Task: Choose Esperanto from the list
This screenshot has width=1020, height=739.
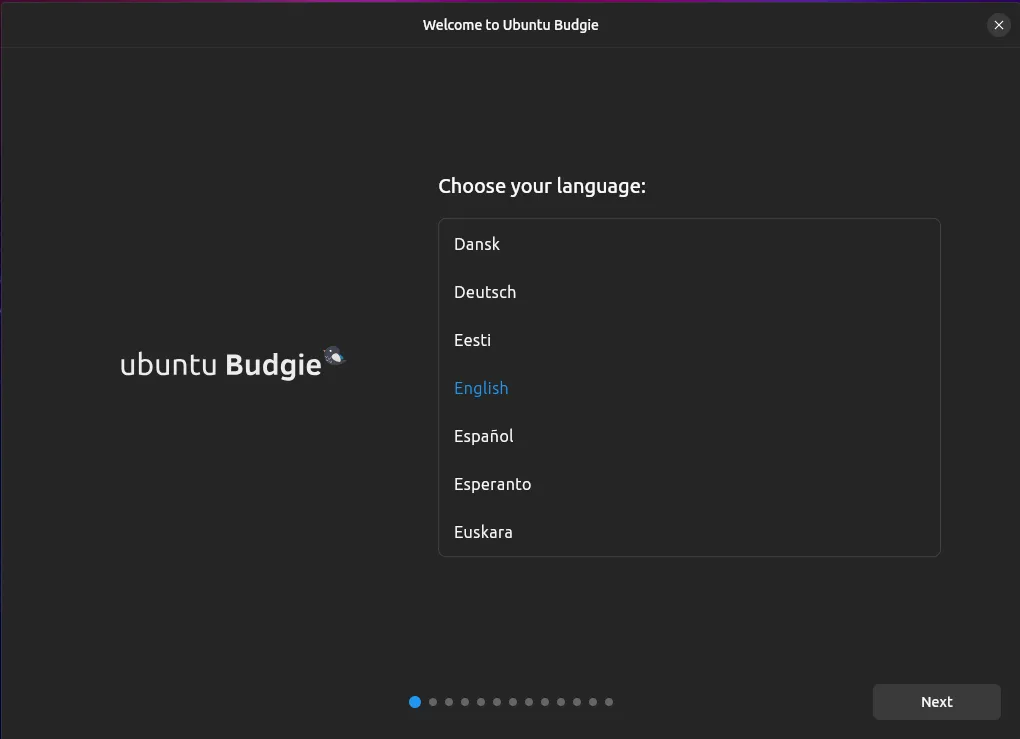Action: pyautogui.click(x=492, y=484)
